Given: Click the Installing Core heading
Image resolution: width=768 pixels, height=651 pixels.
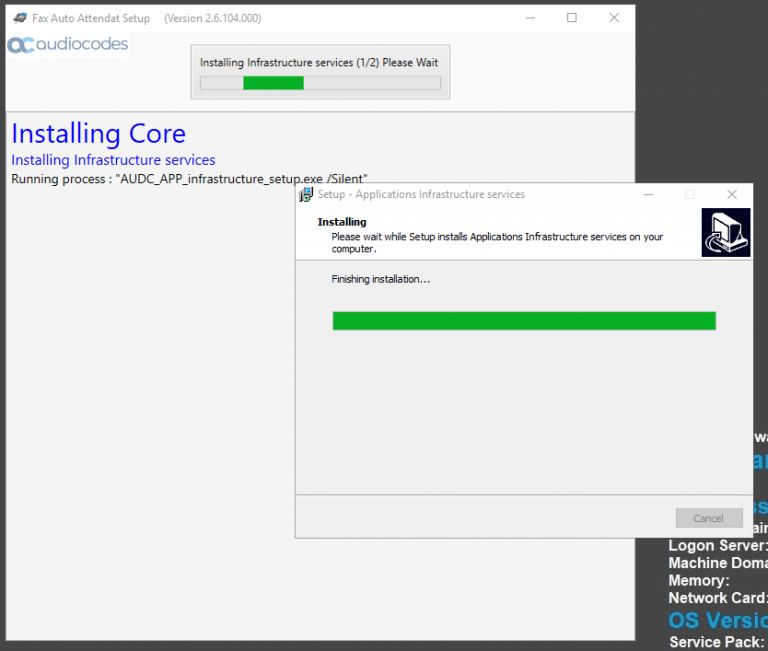Looking at the screenshot, I should pos(98,134).
